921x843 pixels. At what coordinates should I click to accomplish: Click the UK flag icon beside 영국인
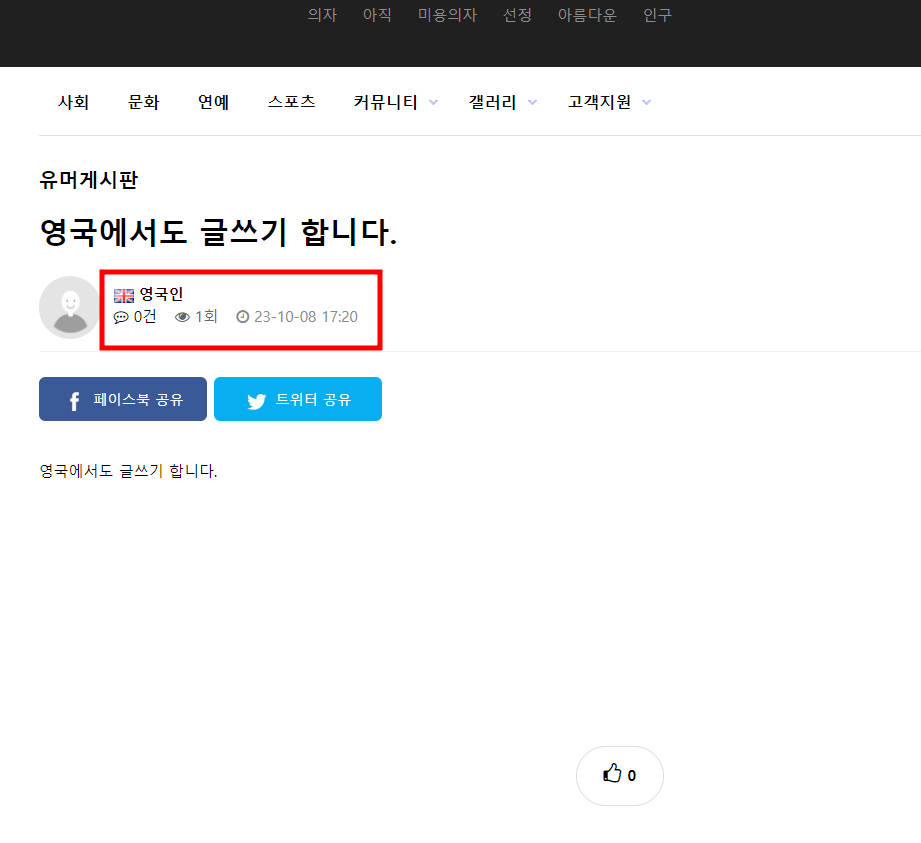pyautogui.click(x=124, y=295)
